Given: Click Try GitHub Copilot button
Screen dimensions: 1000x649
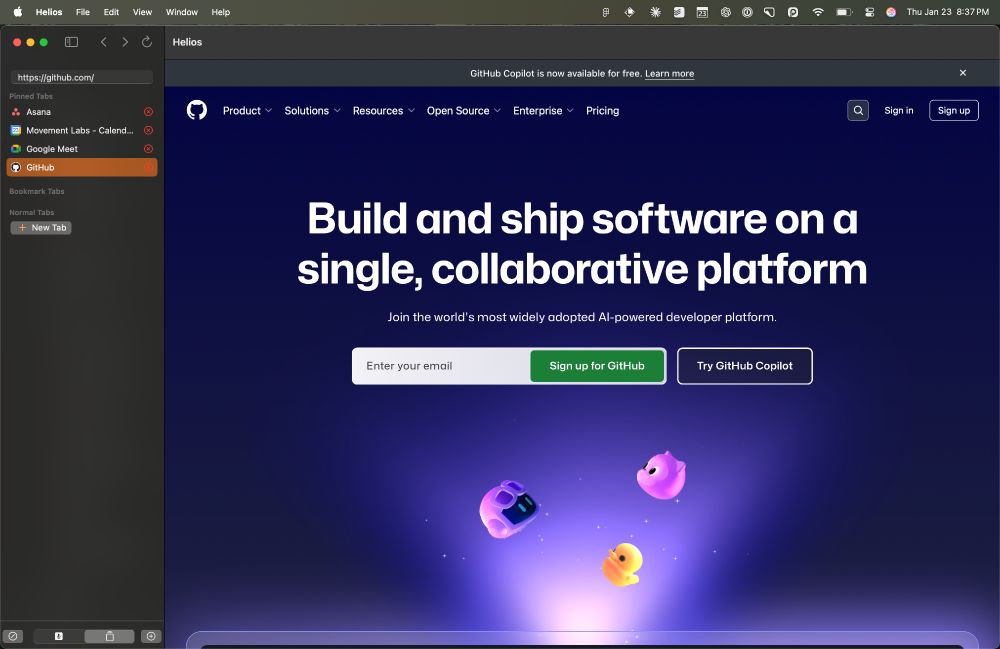Looking at the screenshot, I should pos(744,366).
